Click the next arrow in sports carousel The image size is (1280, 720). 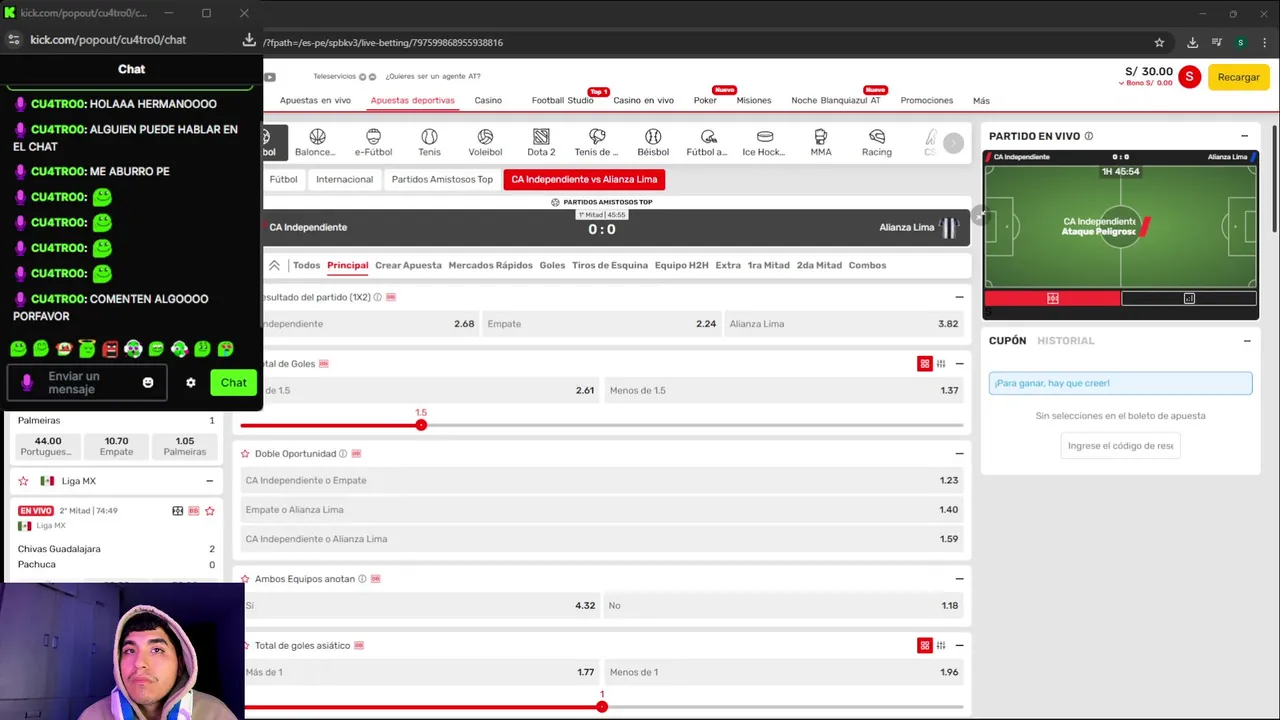pos(954,143)
